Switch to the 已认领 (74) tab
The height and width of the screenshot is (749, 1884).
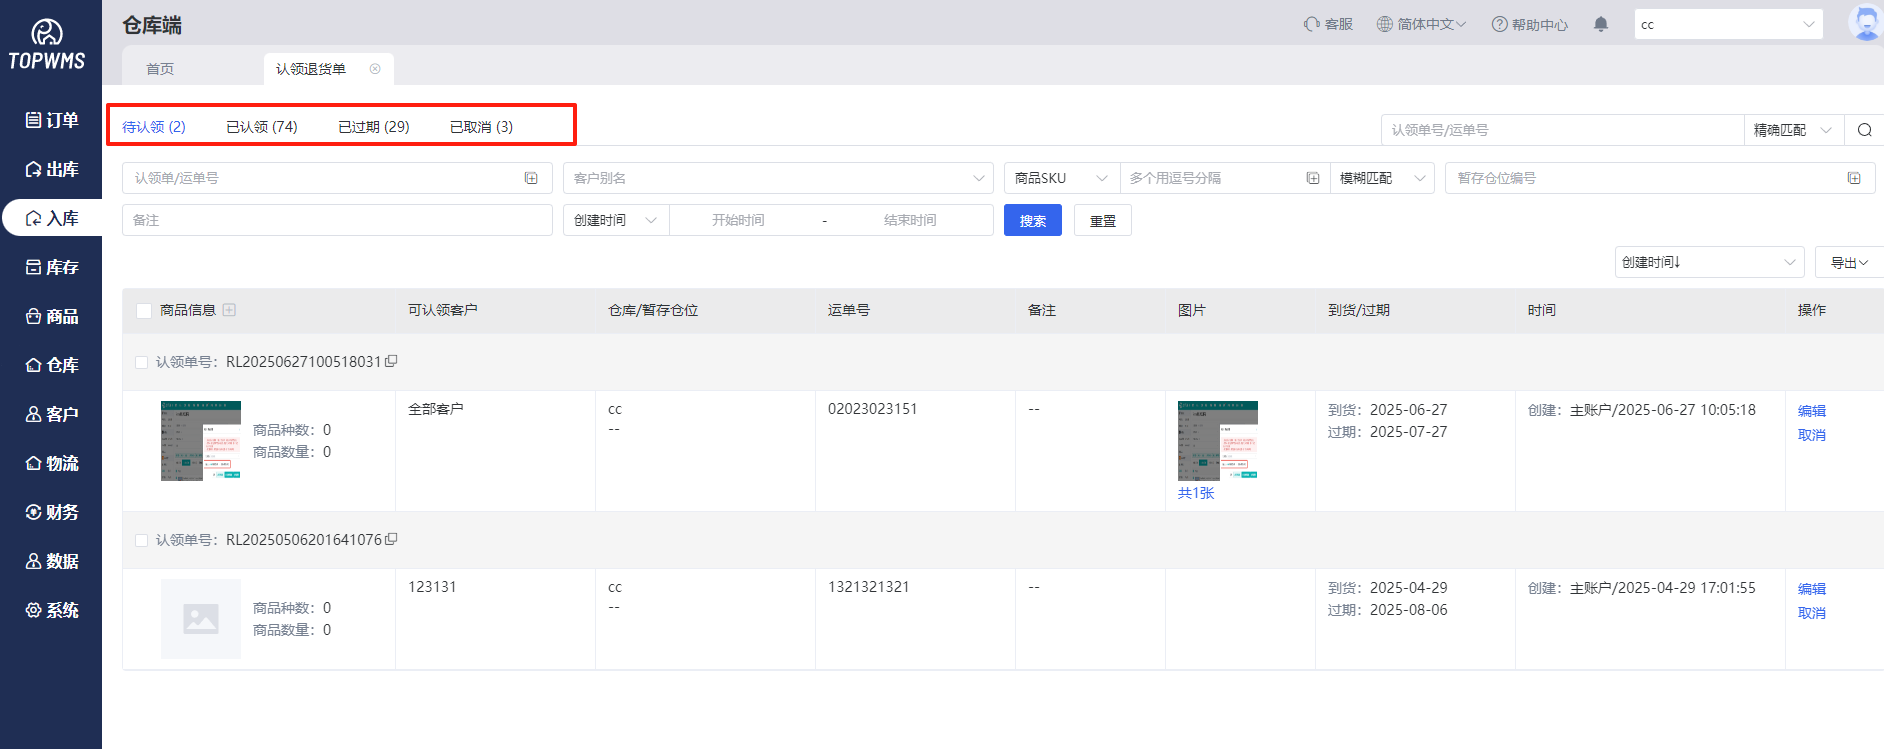(261, 127)
